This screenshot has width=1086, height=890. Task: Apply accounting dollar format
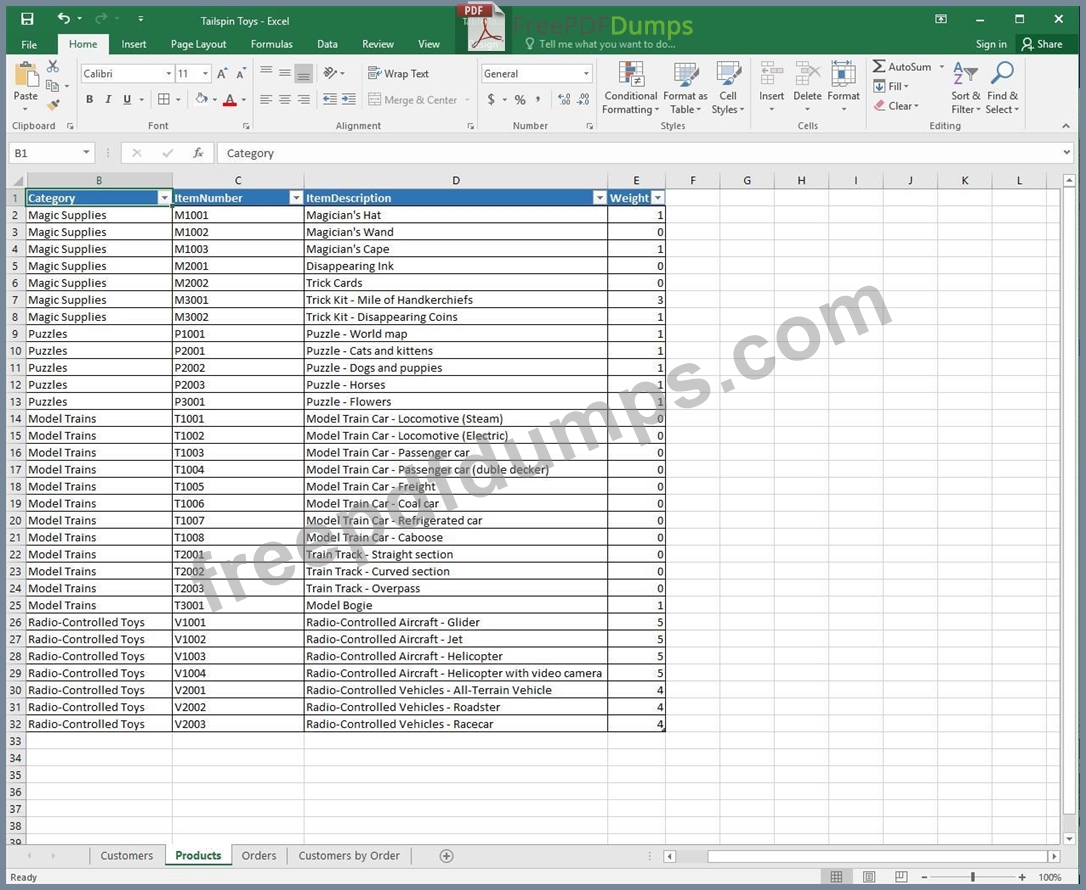[491, 100]
